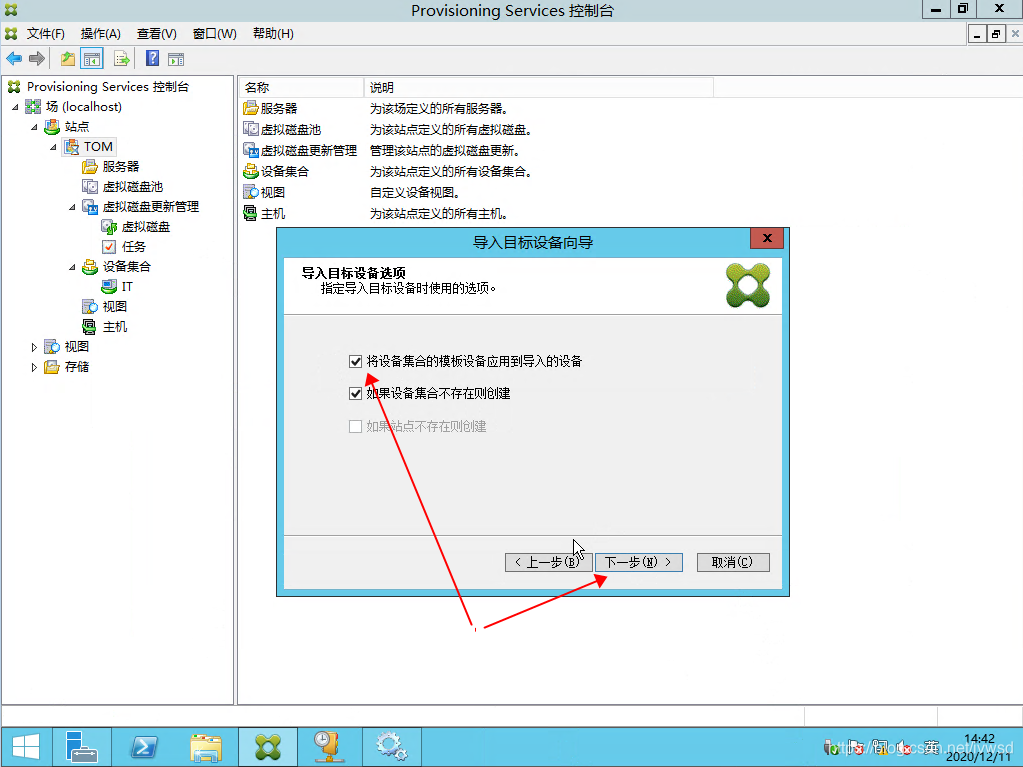This screenshot has height=767, width=1023.
Task: Click the Windows Start button
Action: tap(25, 747)
